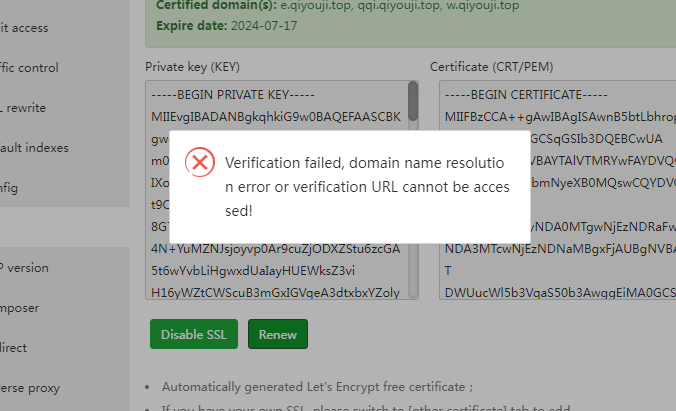This screenshot has width=676, height=411.
Task: Open the rewrite sidebar item
Action: 24,108
